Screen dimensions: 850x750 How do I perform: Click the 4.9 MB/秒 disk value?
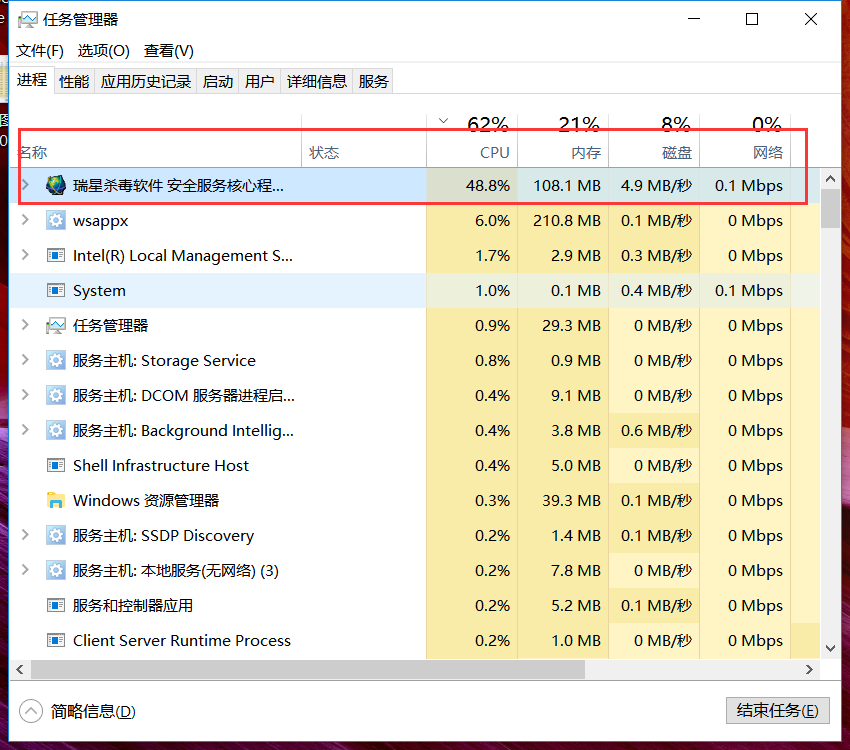coord(656,185)
